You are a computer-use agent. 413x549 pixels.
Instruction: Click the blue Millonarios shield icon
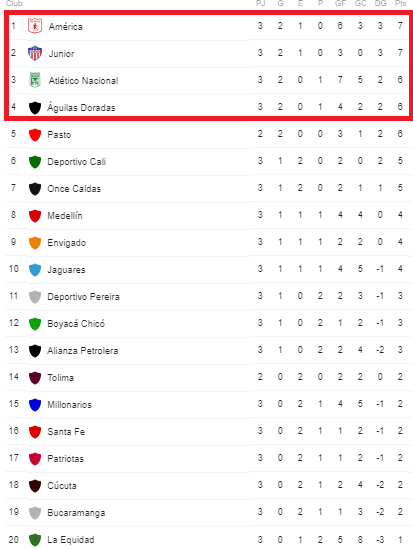pyautogui.click(x=35, y=405)
